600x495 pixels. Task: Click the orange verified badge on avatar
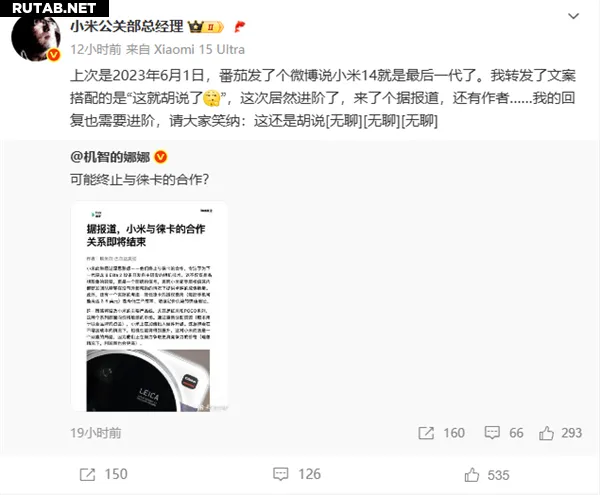(x=54, y=55)
